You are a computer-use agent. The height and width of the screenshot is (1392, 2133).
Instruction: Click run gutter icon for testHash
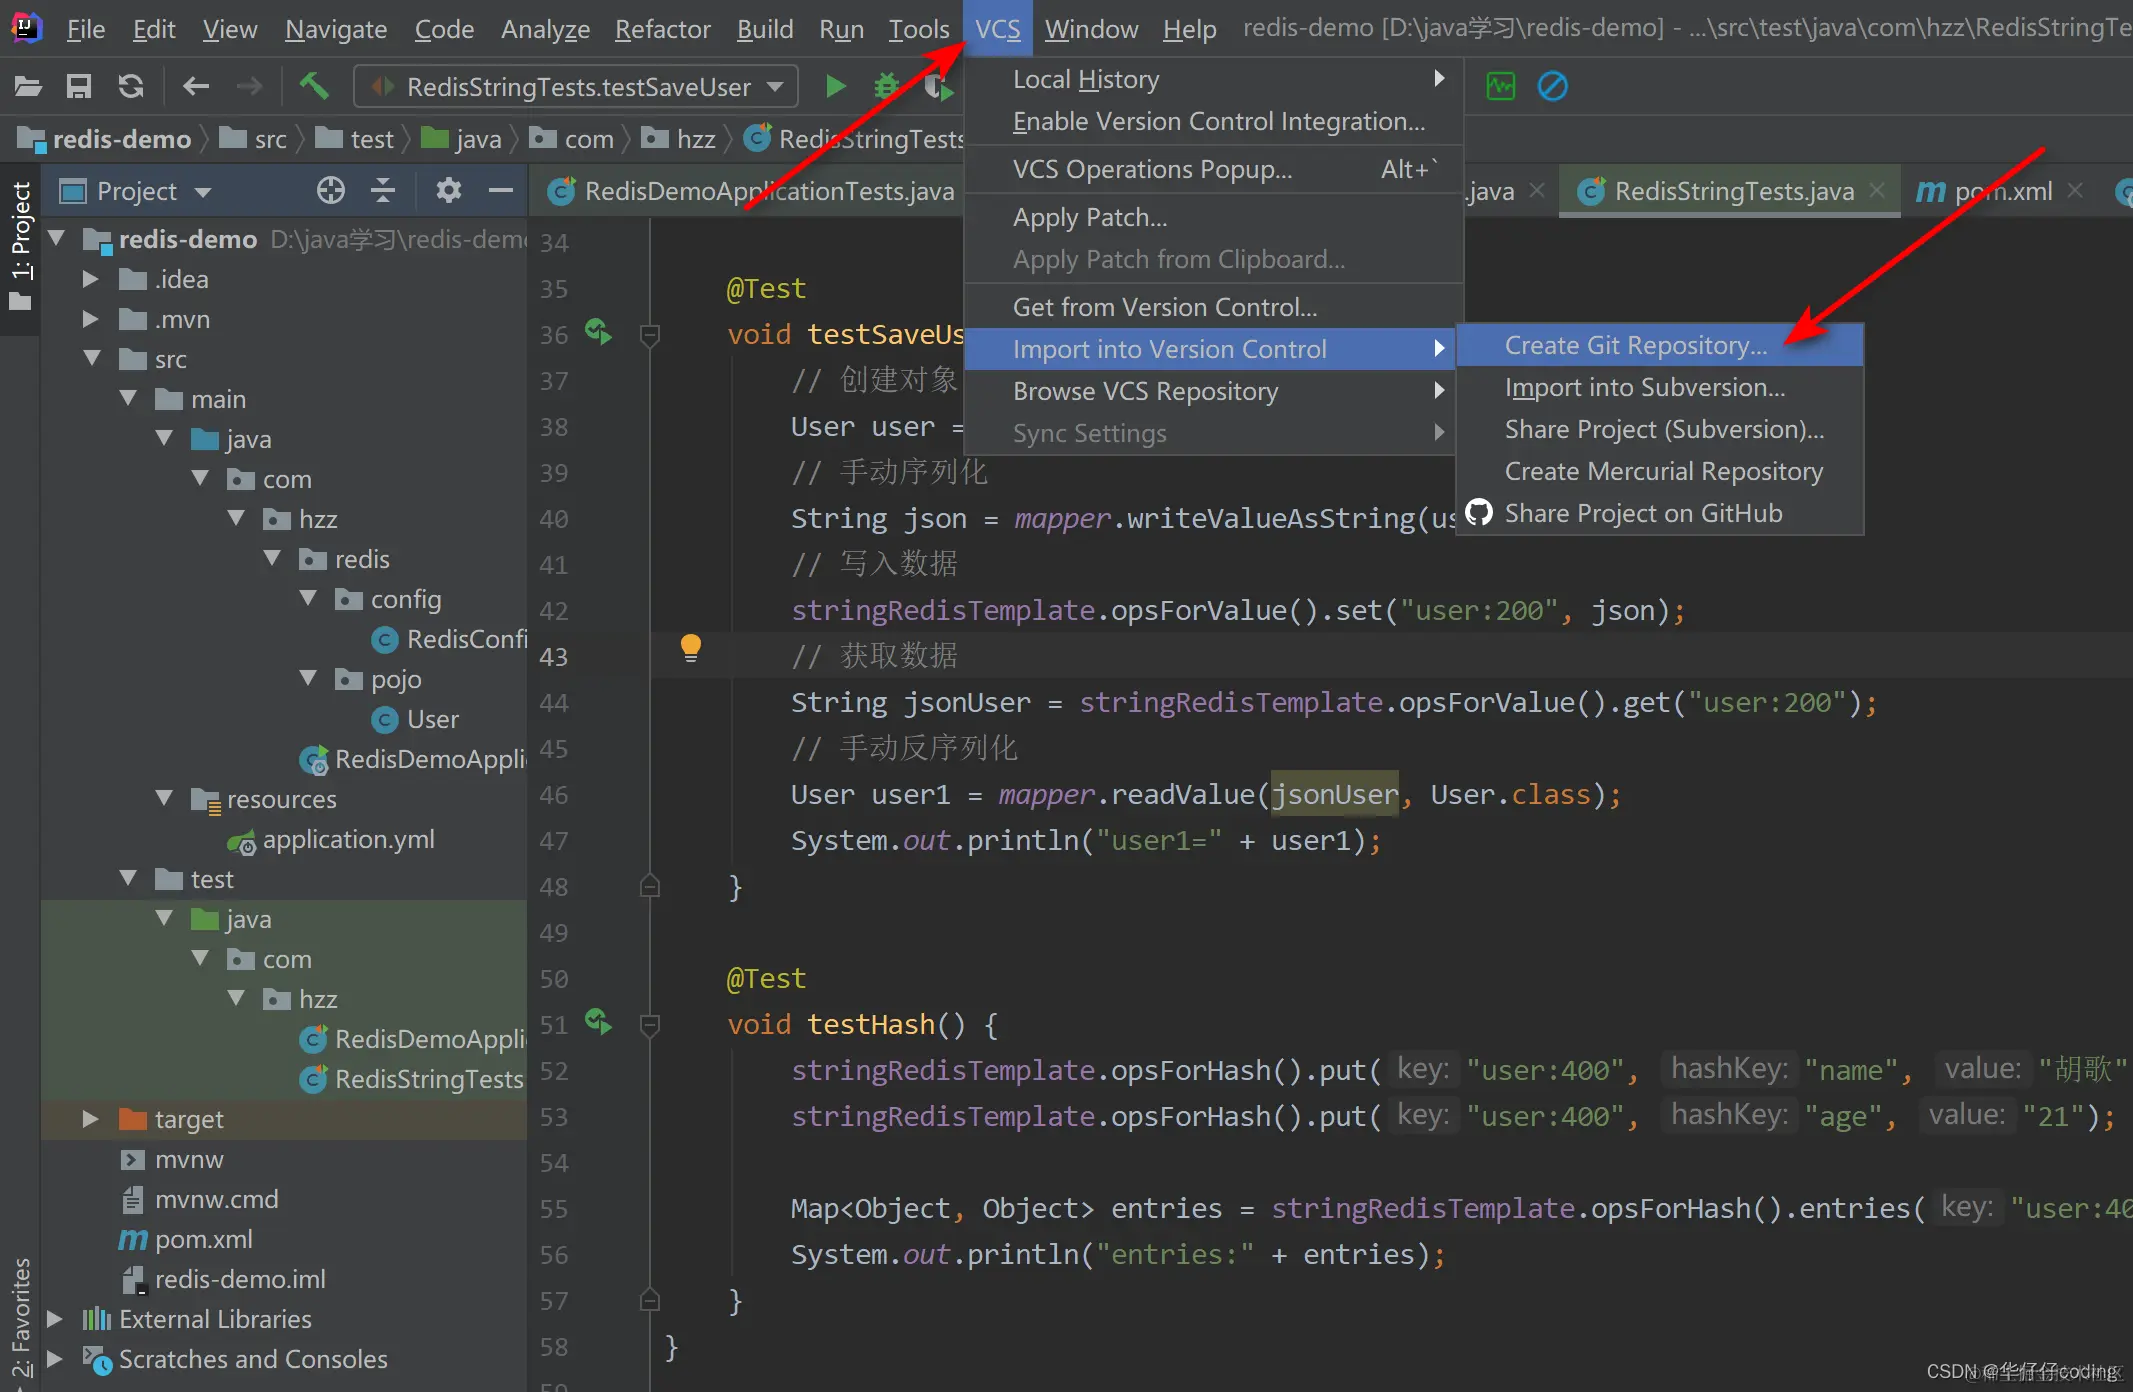(x=598, y=1022)
